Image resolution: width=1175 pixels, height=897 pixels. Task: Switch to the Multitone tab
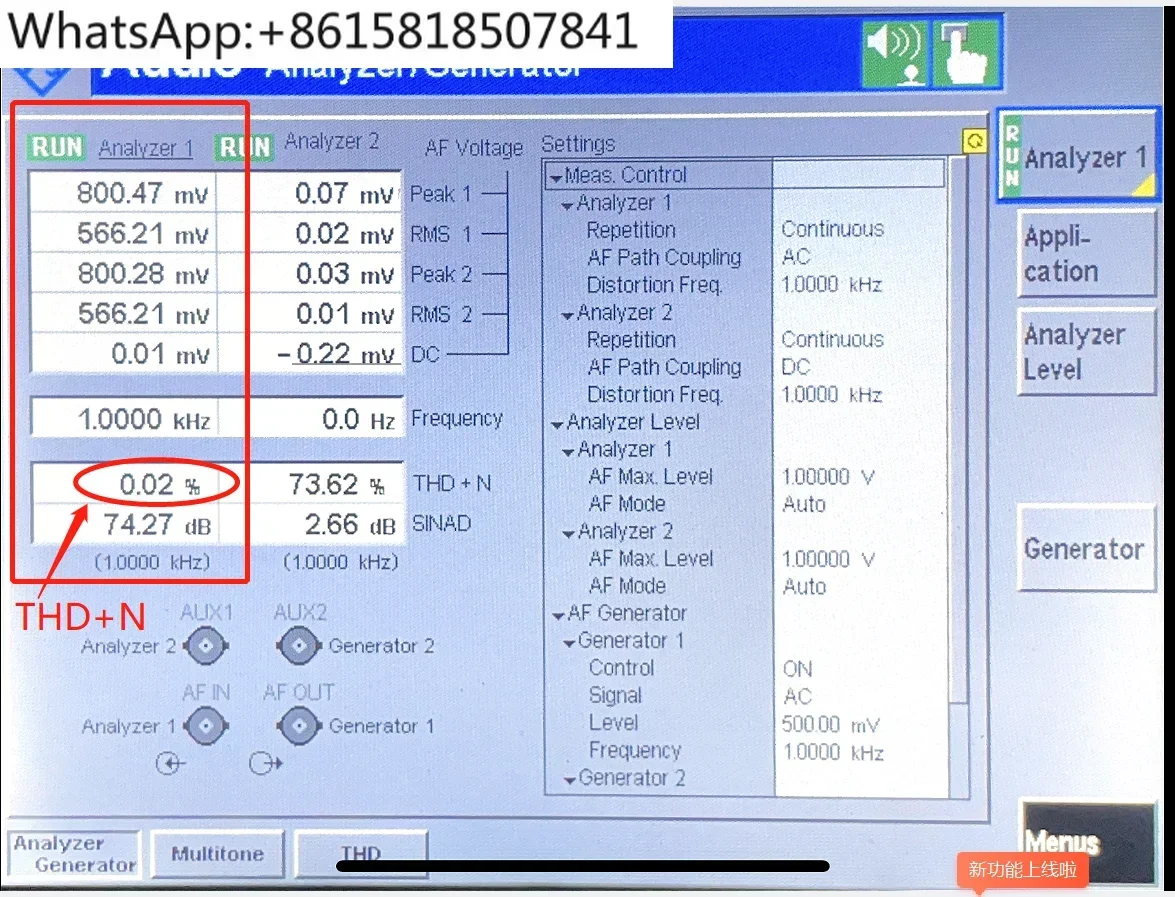tap(217, 854)
